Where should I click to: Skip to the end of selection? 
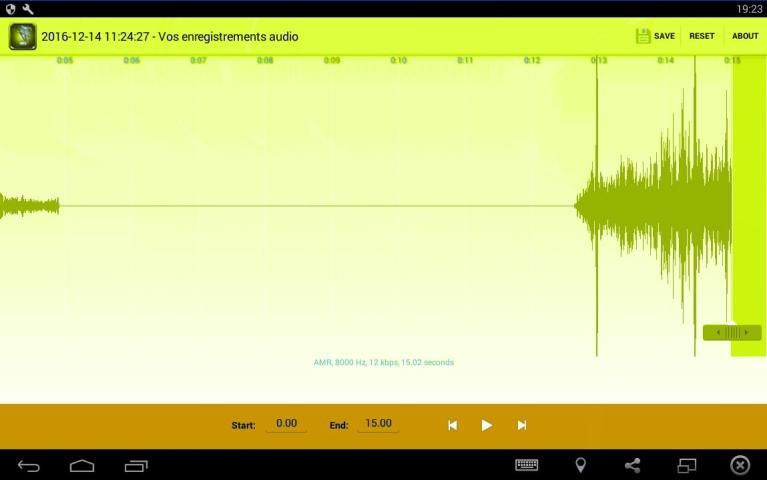521,425
